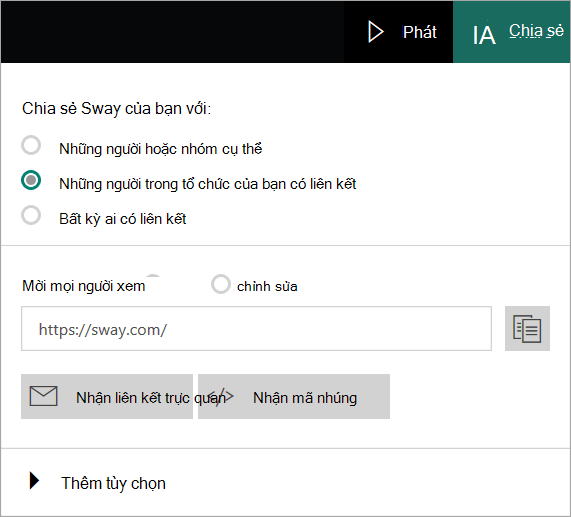Viewport: 571px width, 517px height.
Task: Open the Chia sẻ share tab
Action: point(512,32)
